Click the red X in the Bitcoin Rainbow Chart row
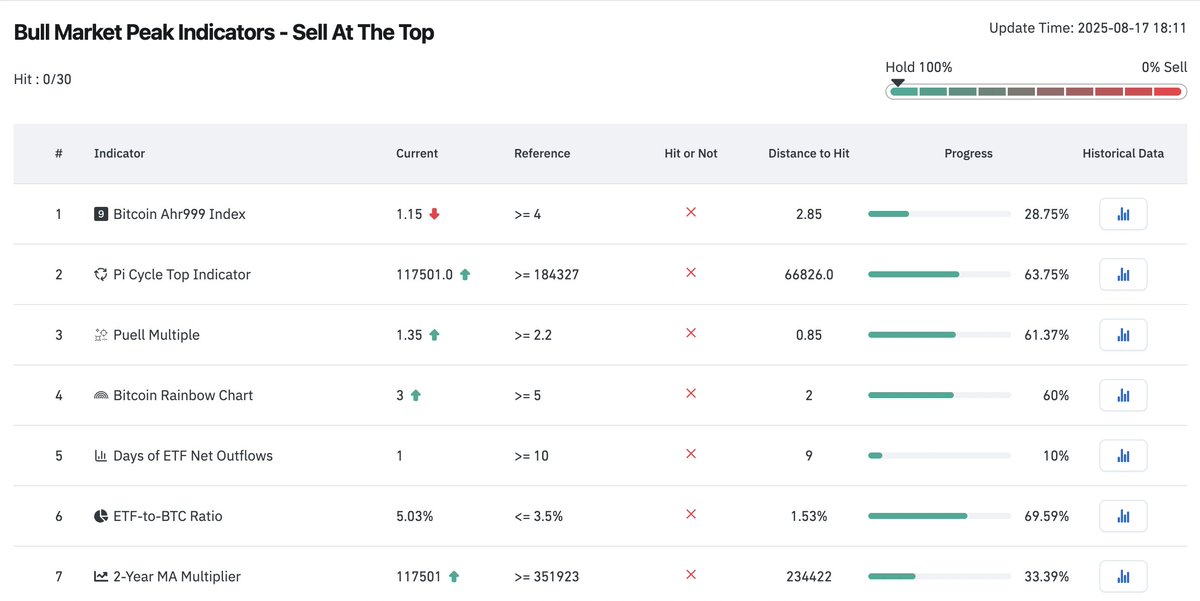The height and width of the screenshot is (601, 1200). point(690,394)
